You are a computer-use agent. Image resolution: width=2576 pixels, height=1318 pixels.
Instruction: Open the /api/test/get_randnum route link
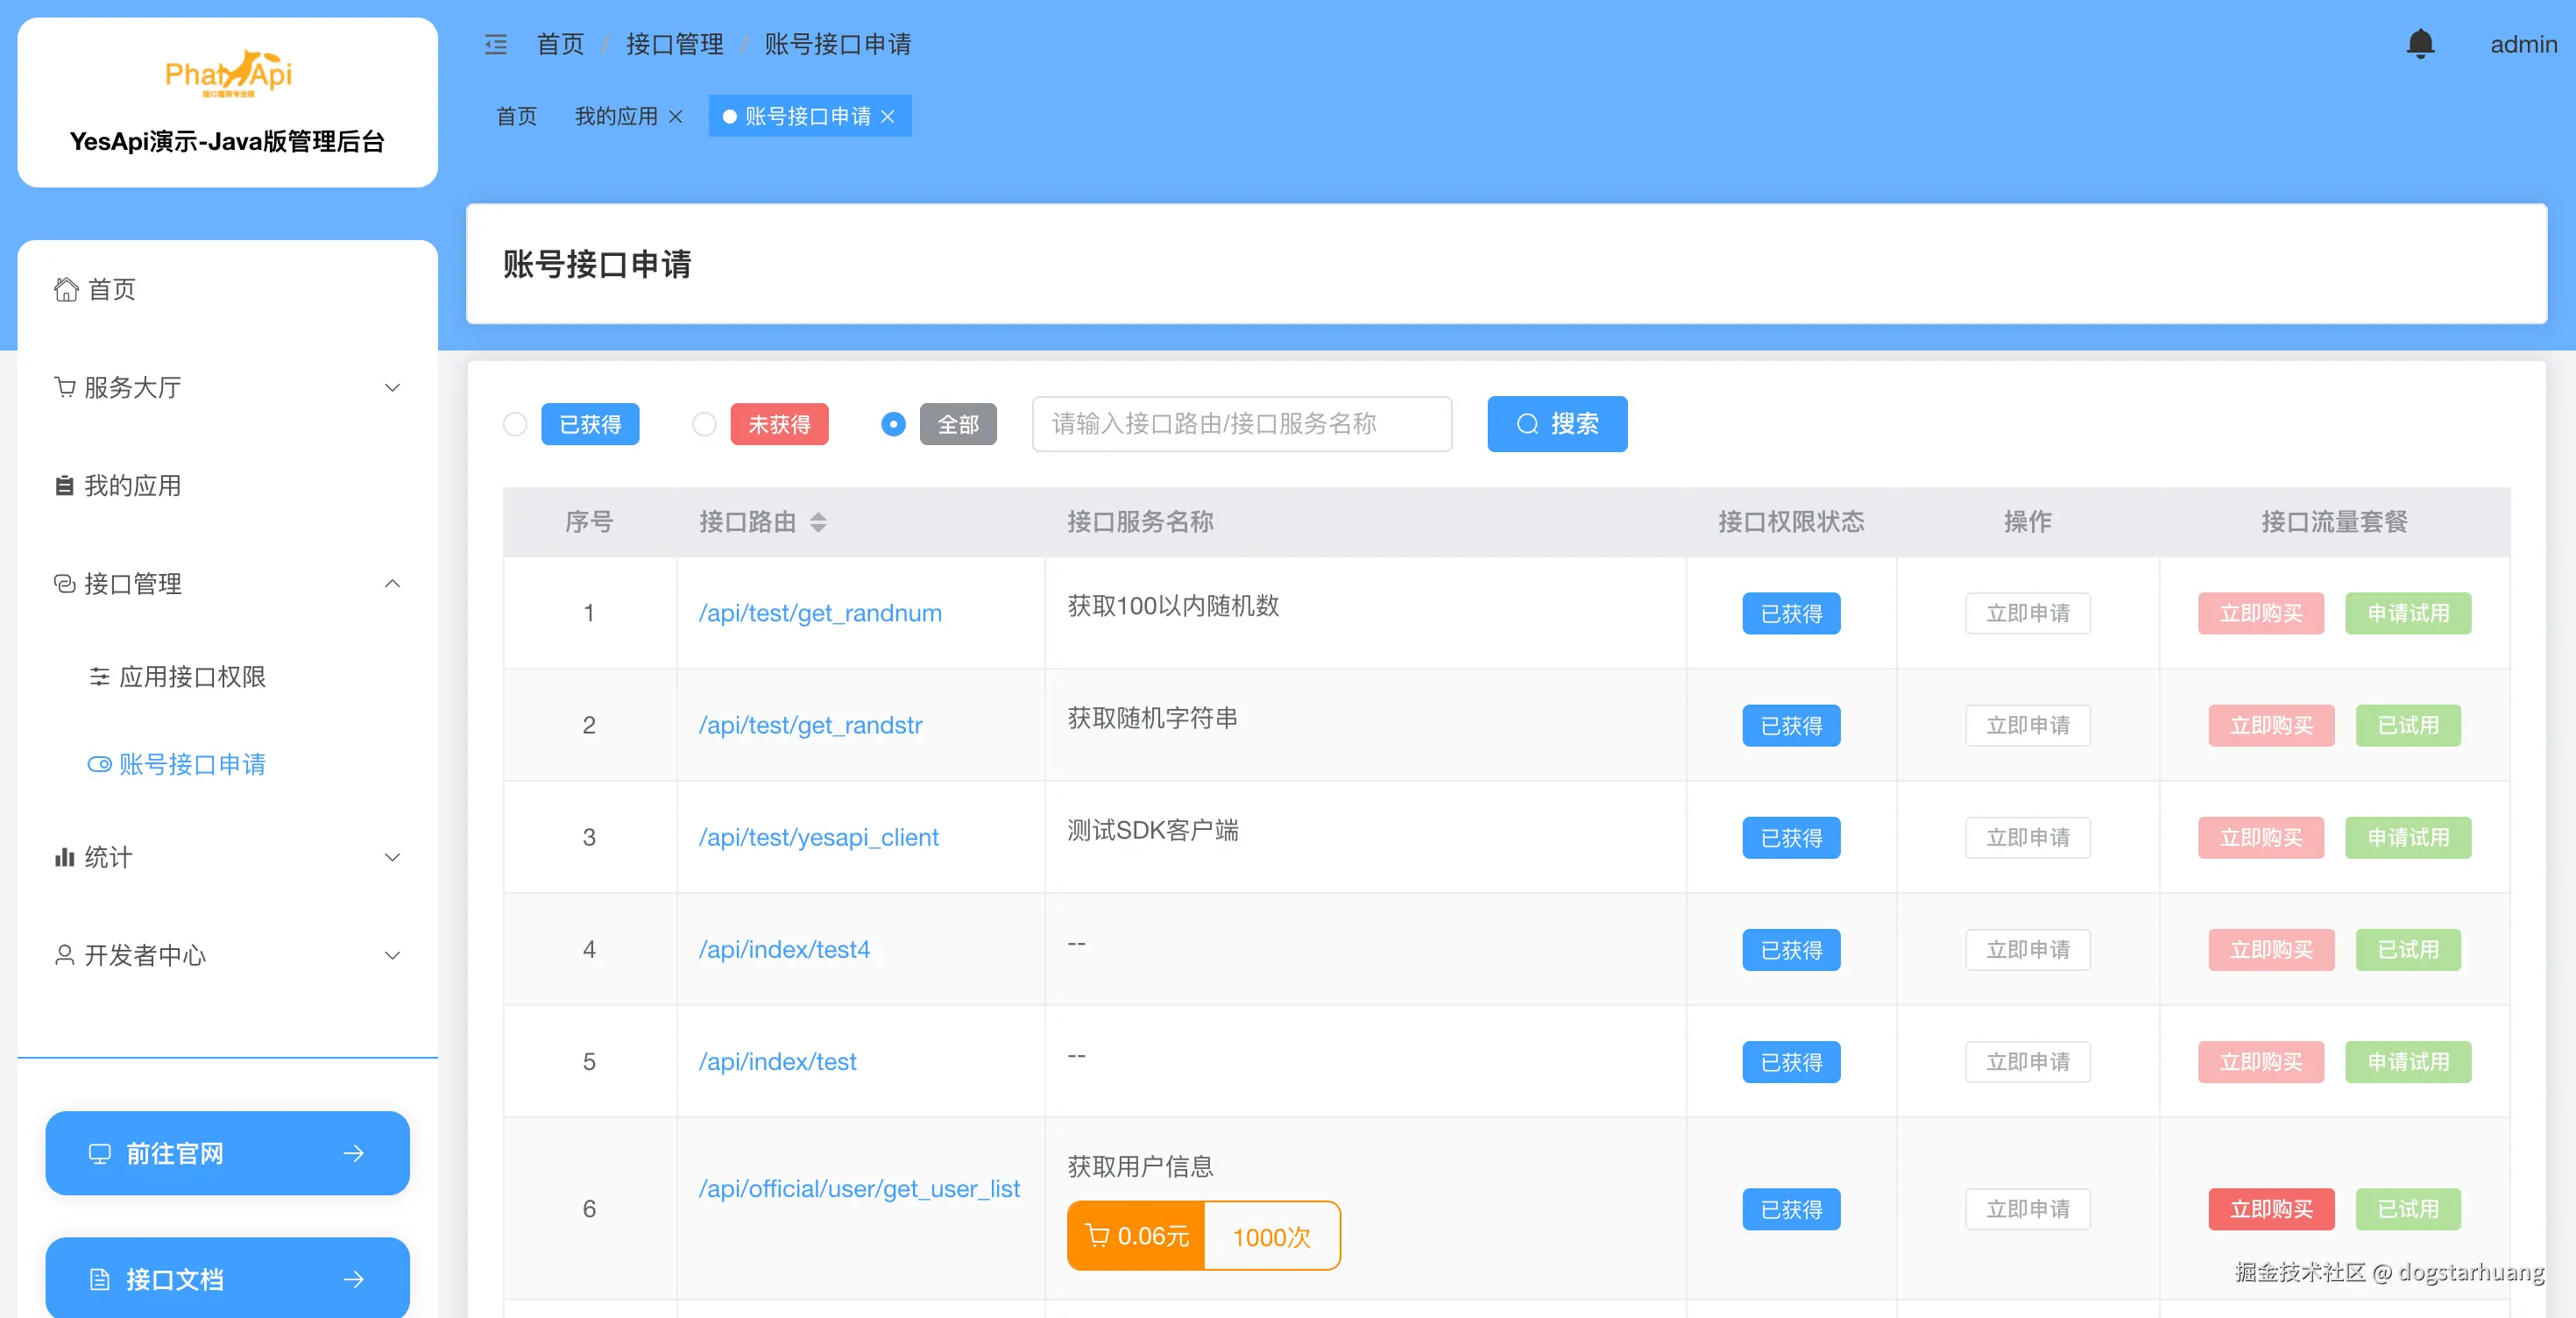819,613
